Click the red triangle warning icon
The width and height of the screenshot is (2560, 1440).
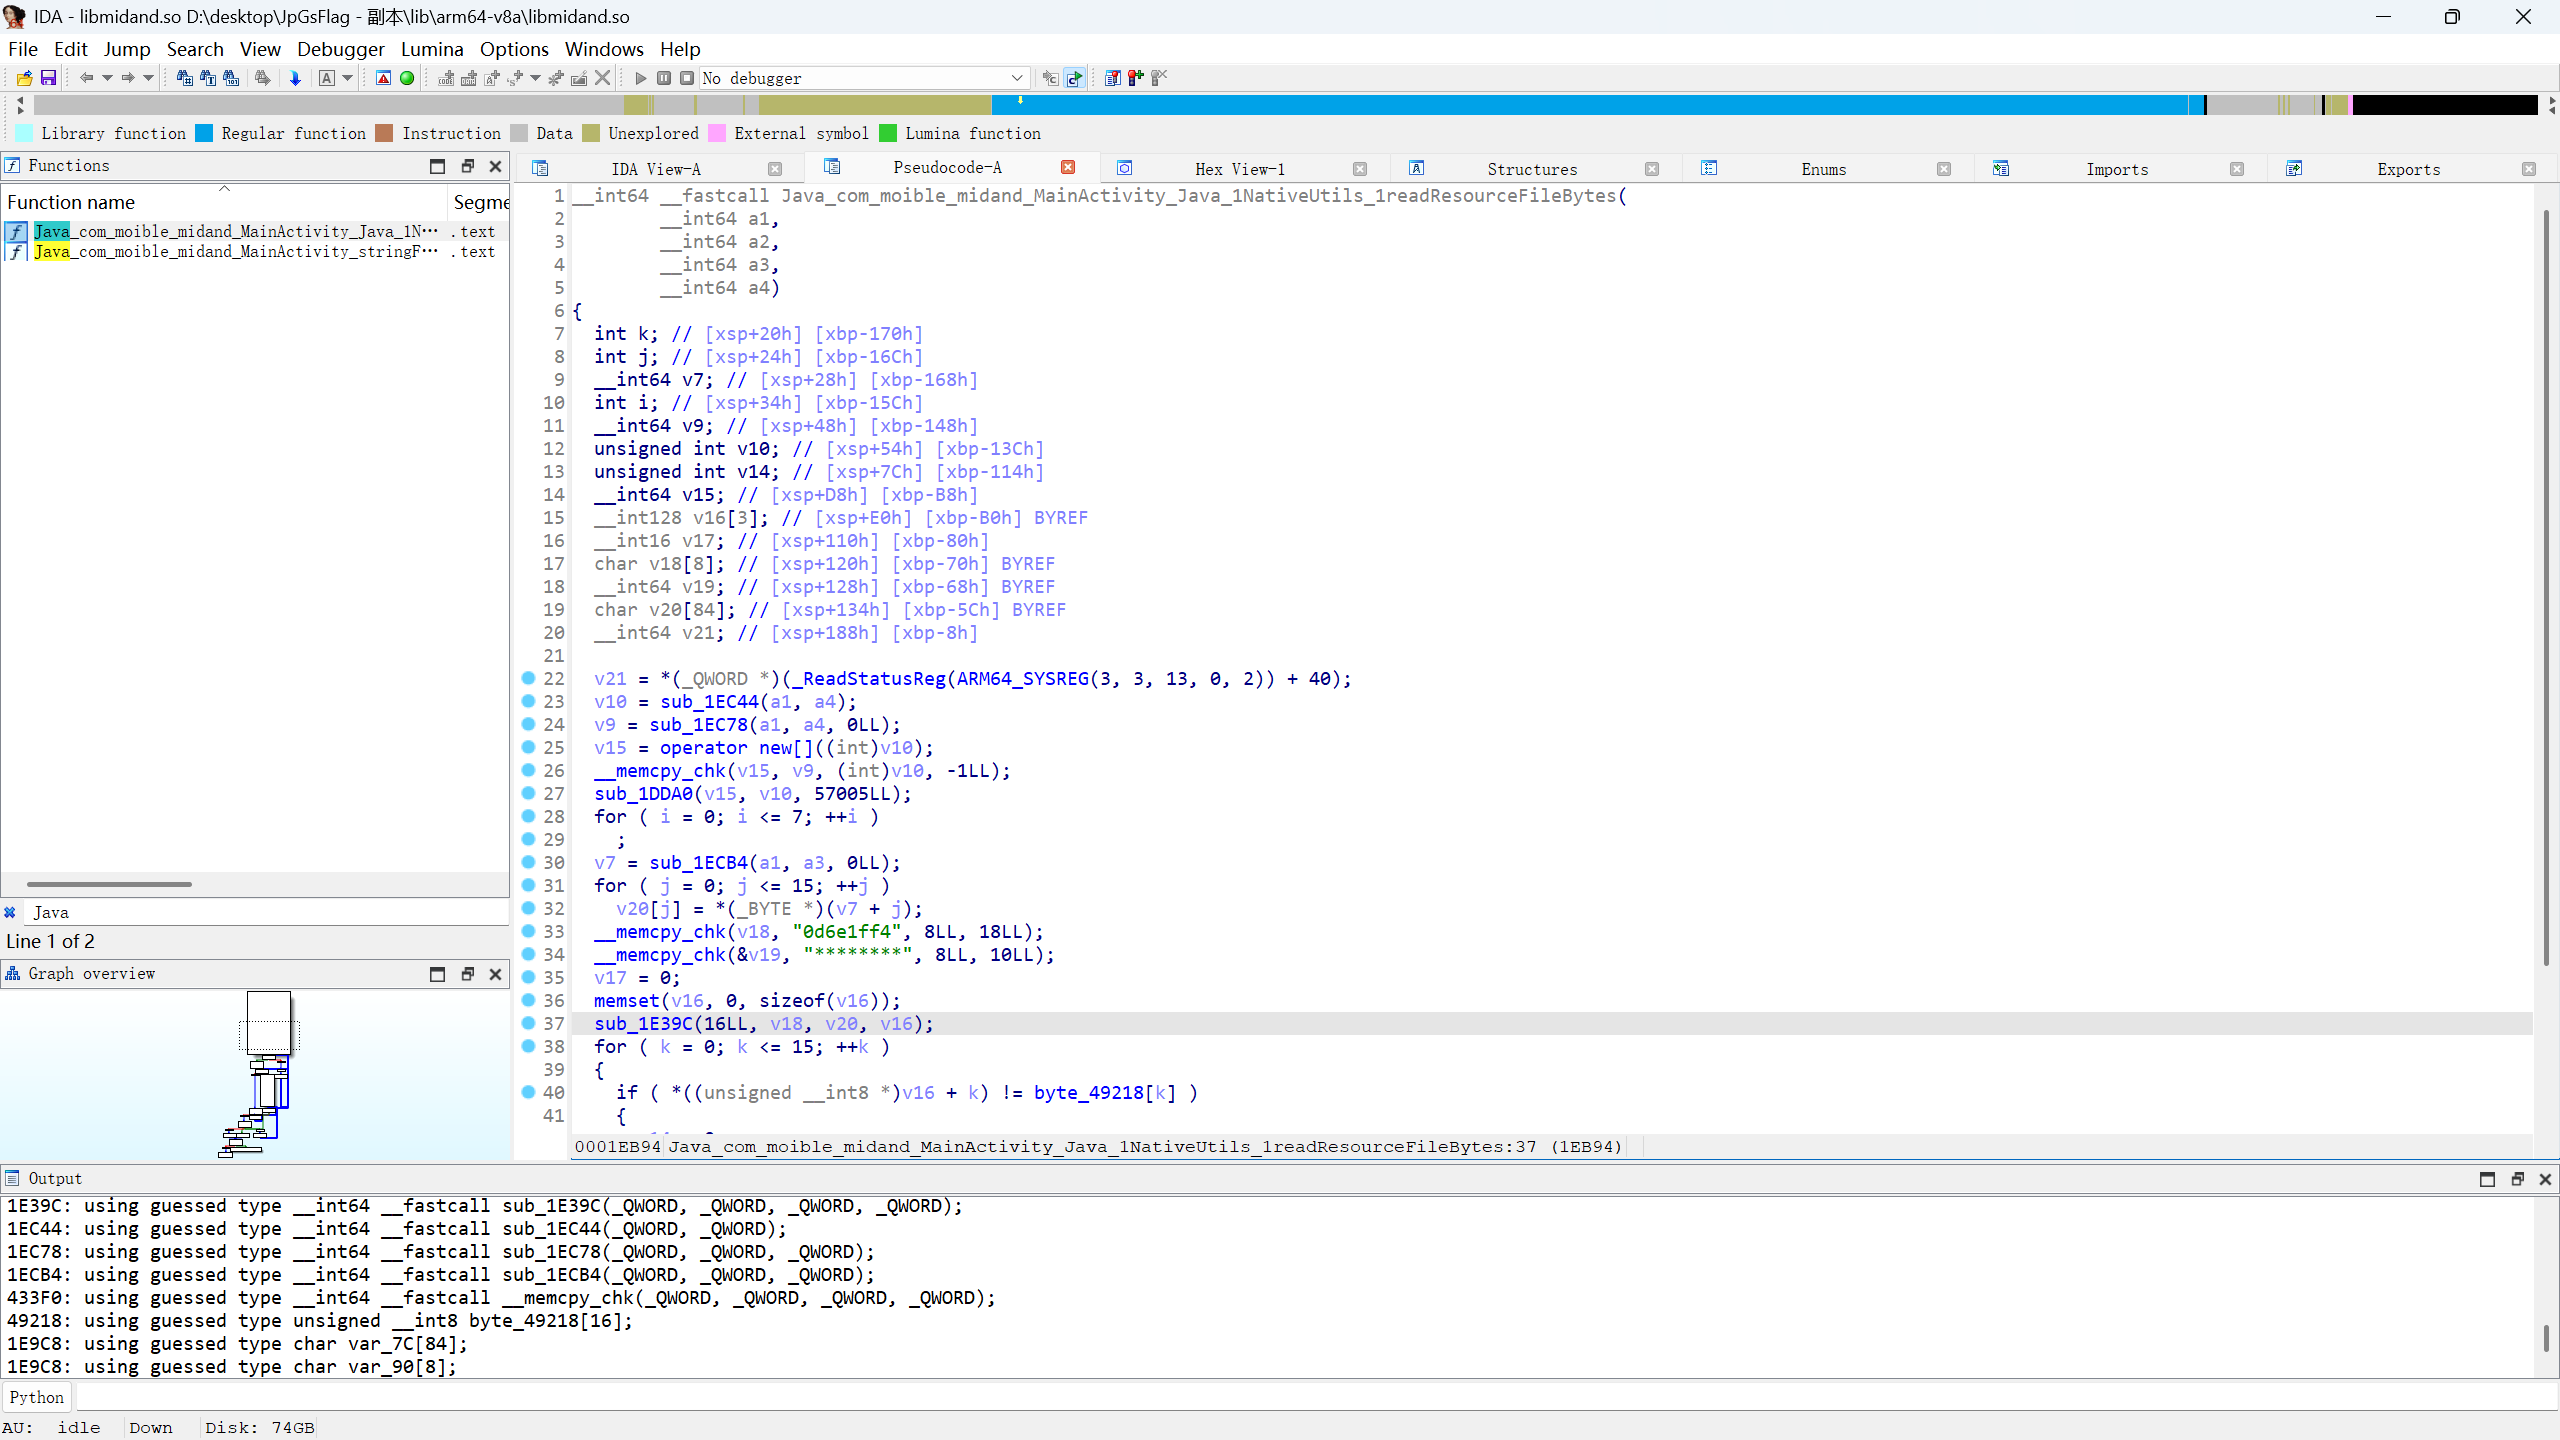[383, 78]
